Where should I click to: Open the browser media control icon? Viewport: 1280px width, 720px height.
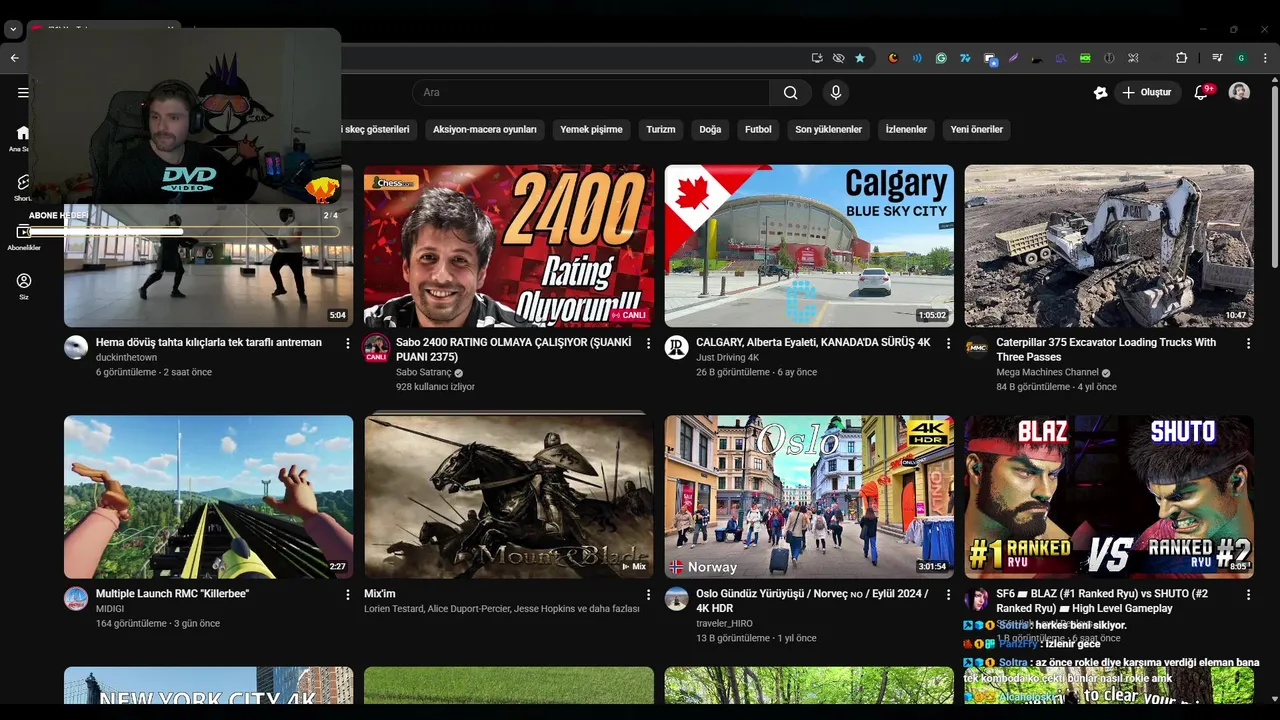1217,58
